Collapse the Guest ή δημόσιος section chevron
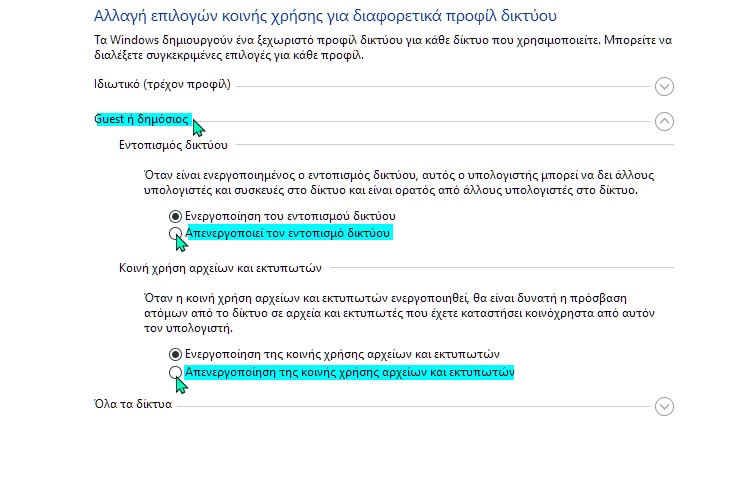Viewport: 750px width, 500px height. [x=664, y=122]
